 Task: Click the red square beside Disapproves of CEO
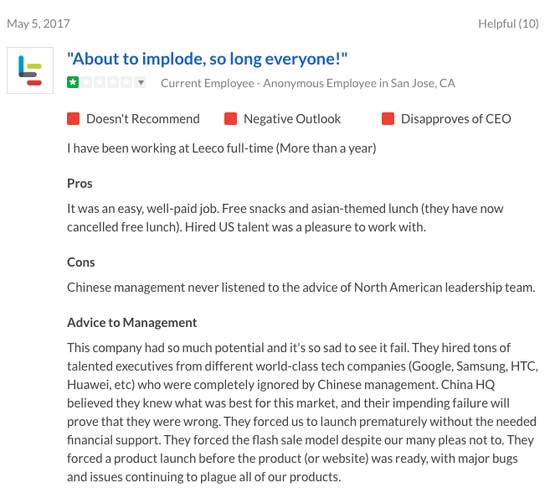point(388,119)
